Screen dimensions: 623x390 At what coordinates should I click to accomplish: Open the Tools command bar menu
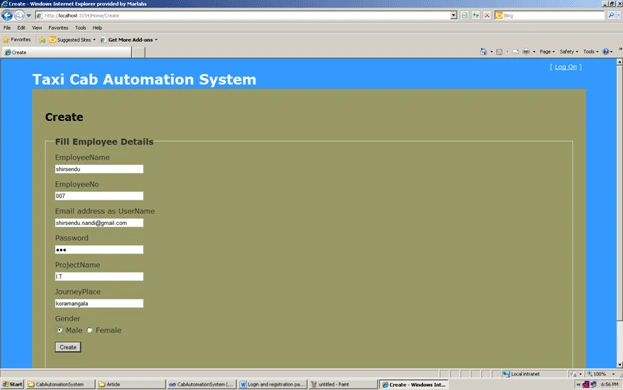tap(591, 52)
